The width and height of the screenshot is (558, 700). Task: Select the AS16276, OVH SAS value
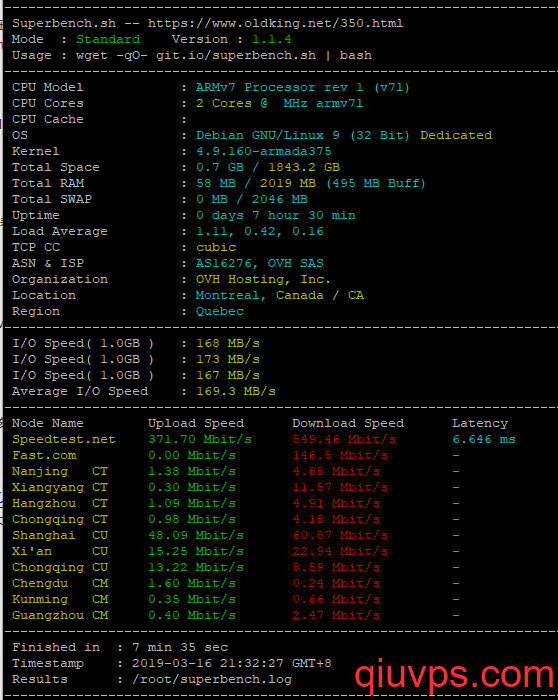pyautogui.click(x=260, y=263)
